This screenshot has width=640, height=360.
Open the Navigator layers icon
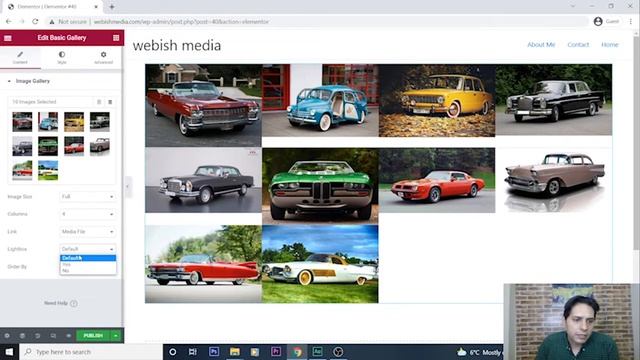click(22, 336)
